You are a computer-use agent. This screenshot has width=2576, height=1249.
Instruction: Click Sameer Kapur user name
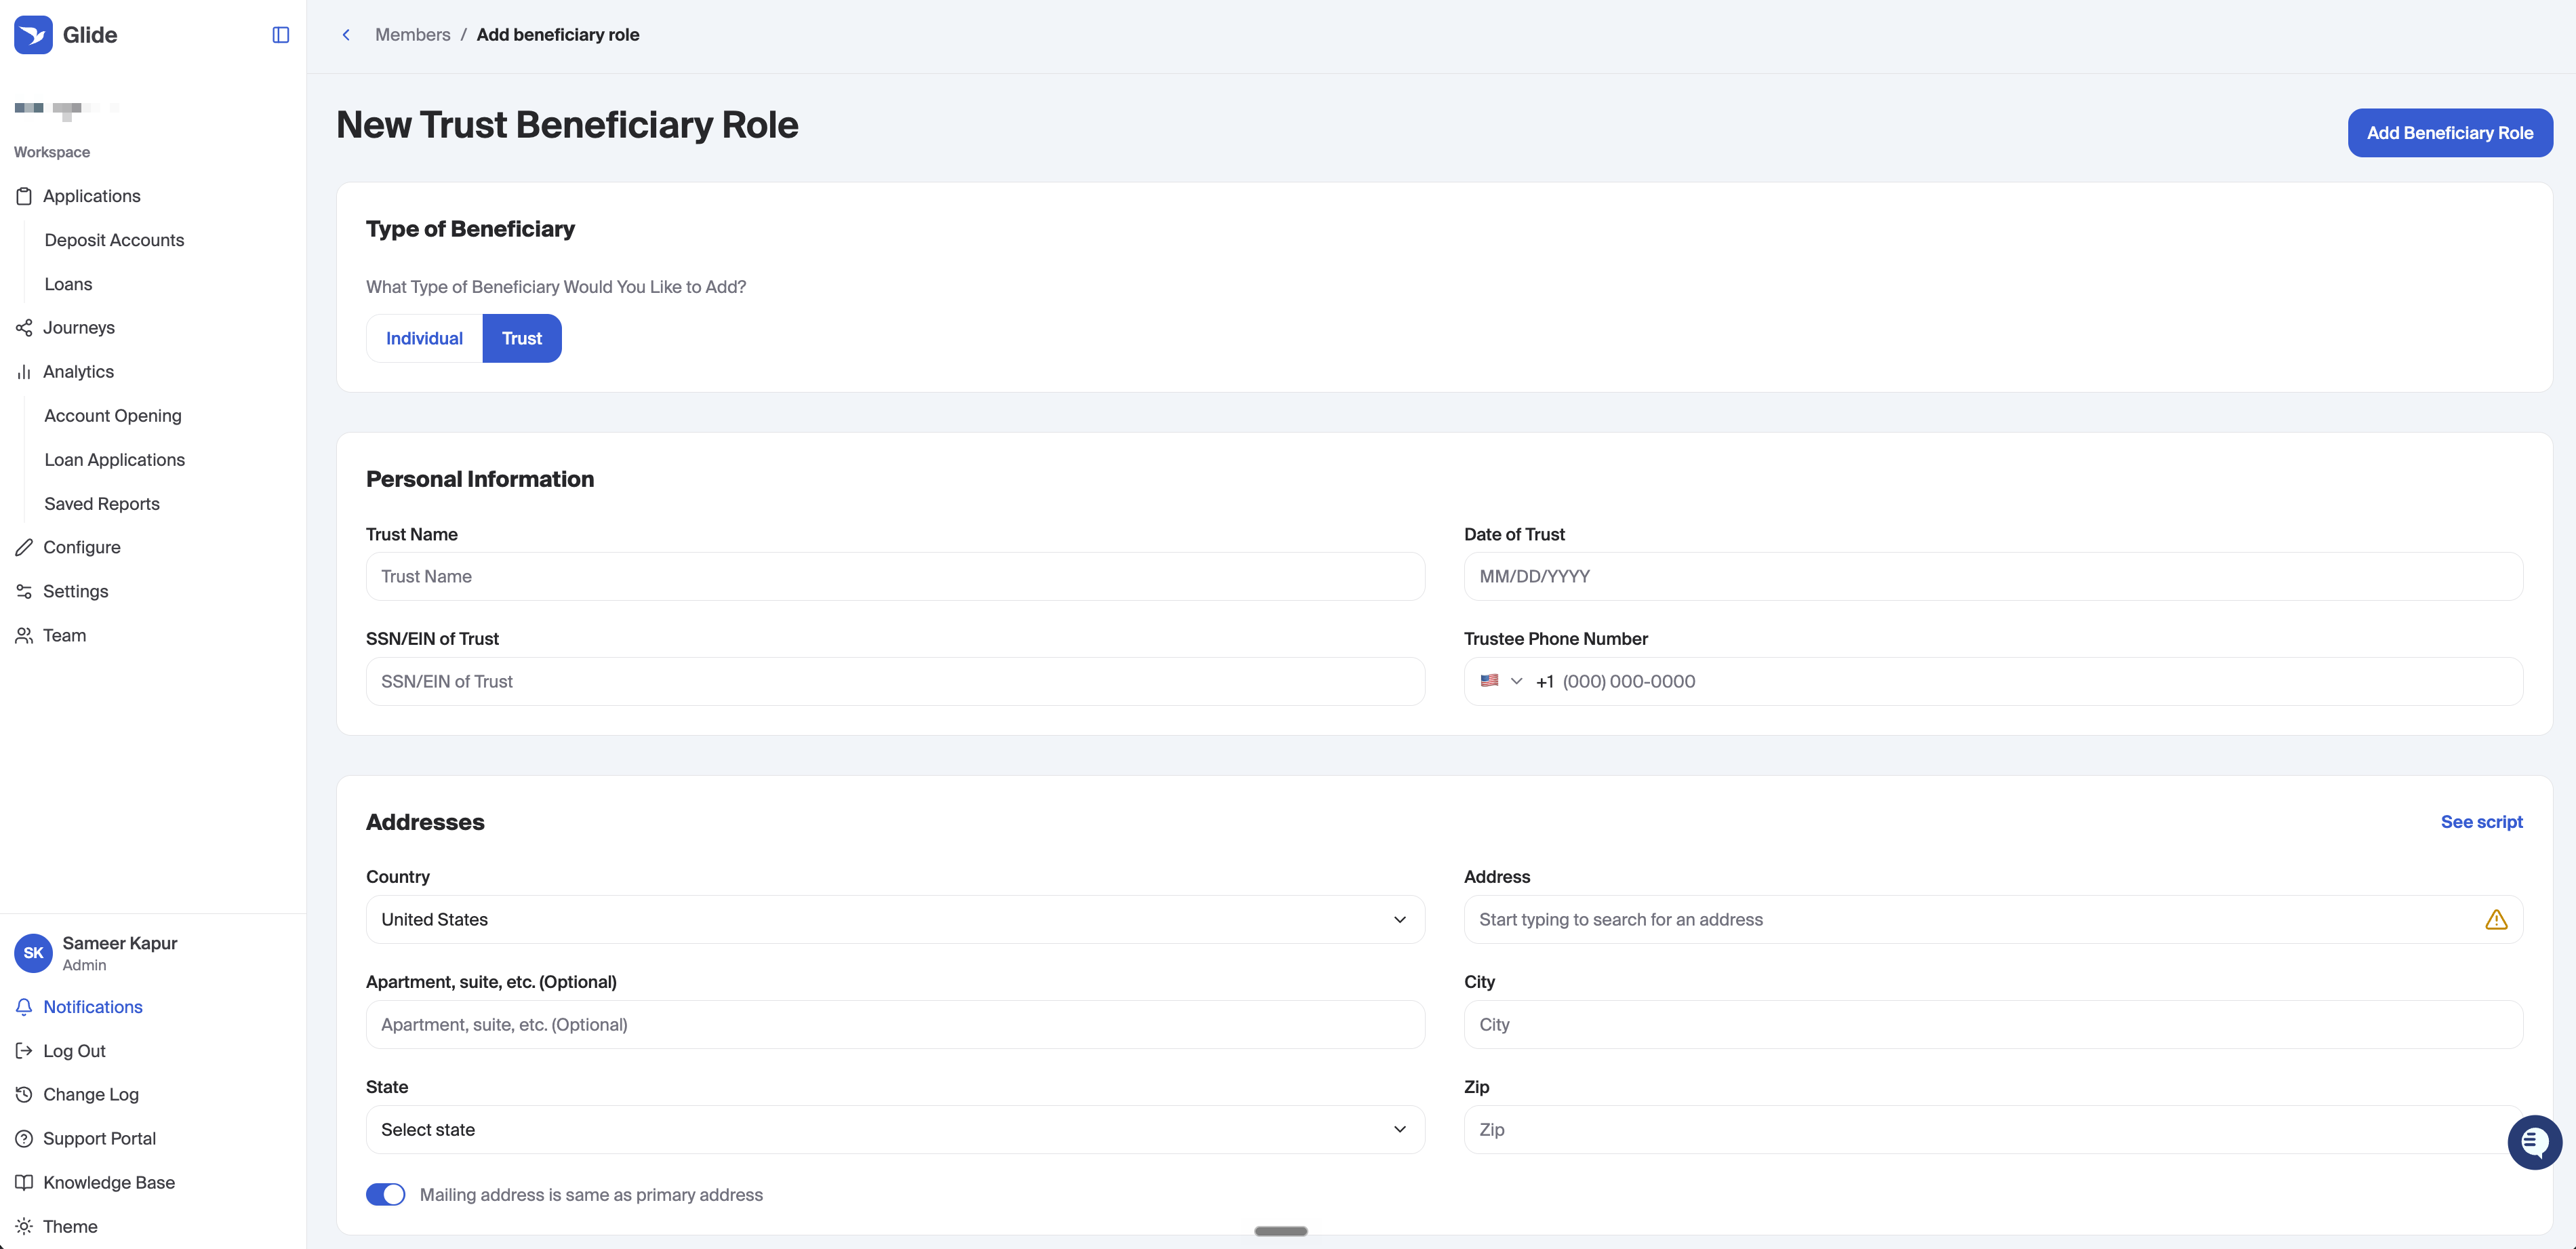pyautogui.click(x=120, y=943)
